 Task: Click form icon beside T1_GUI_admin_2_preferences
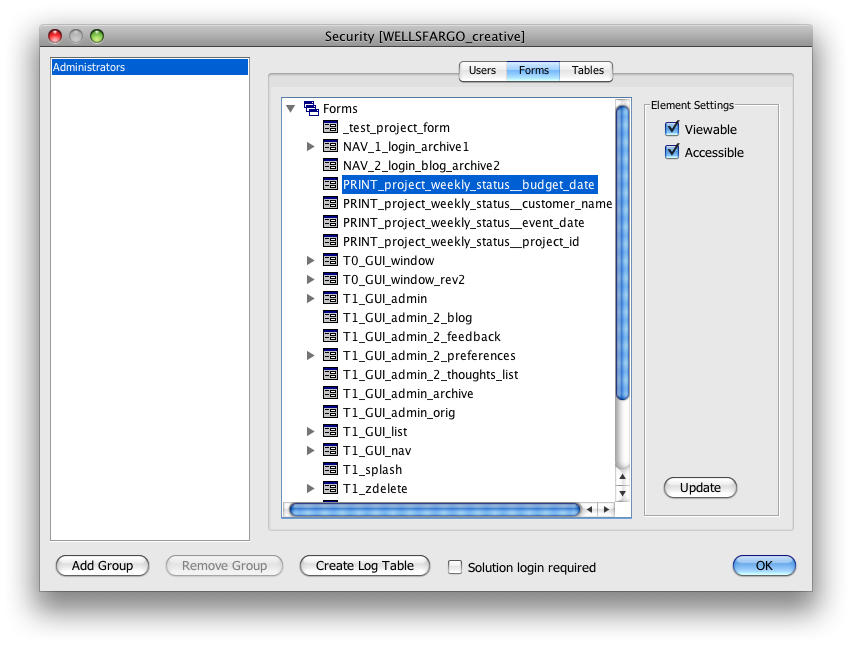click(x=330, y=355)
